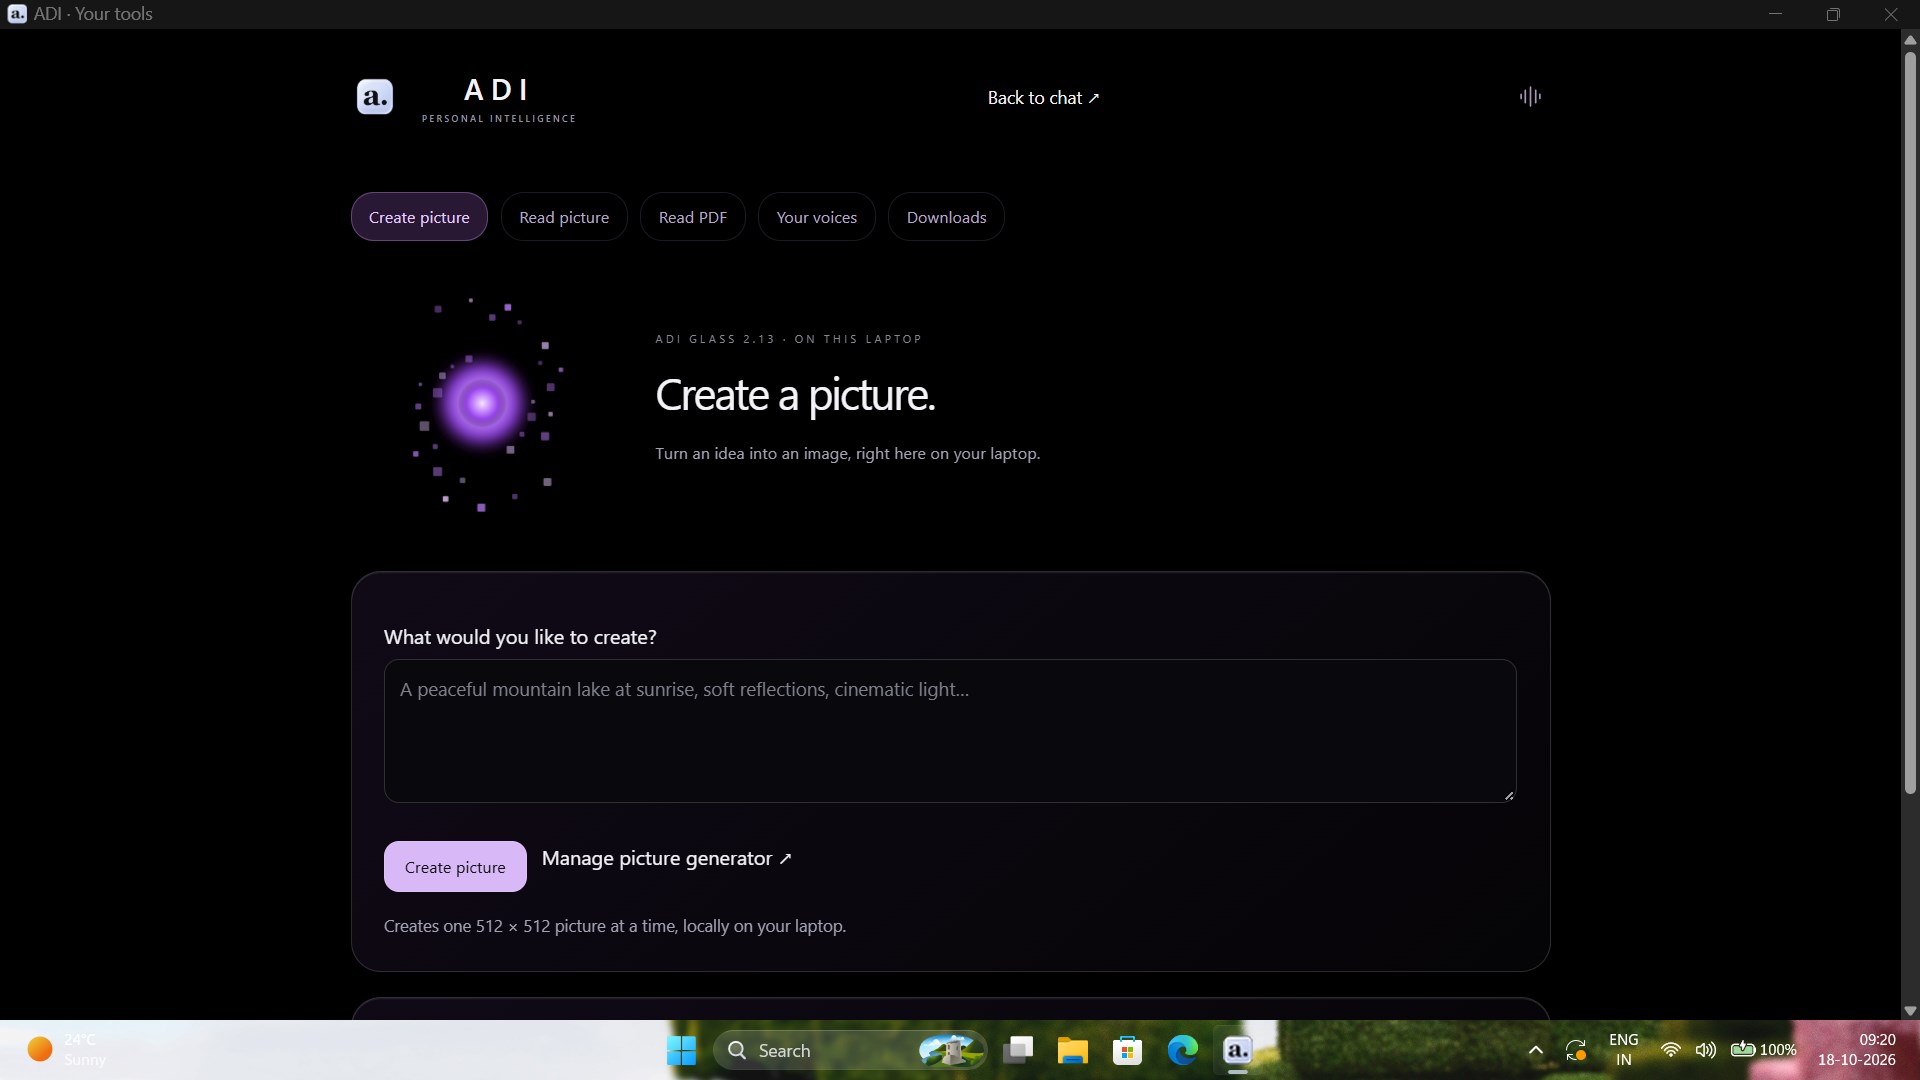The image size is (1920, 1080).
Task: Show hidden system tray icons
Action: (x=1536, y=1050)
